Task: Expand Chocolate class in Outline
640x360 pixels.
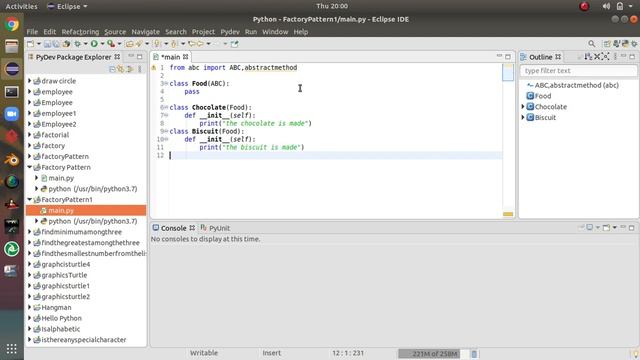Action: click(x=523, y=107)
